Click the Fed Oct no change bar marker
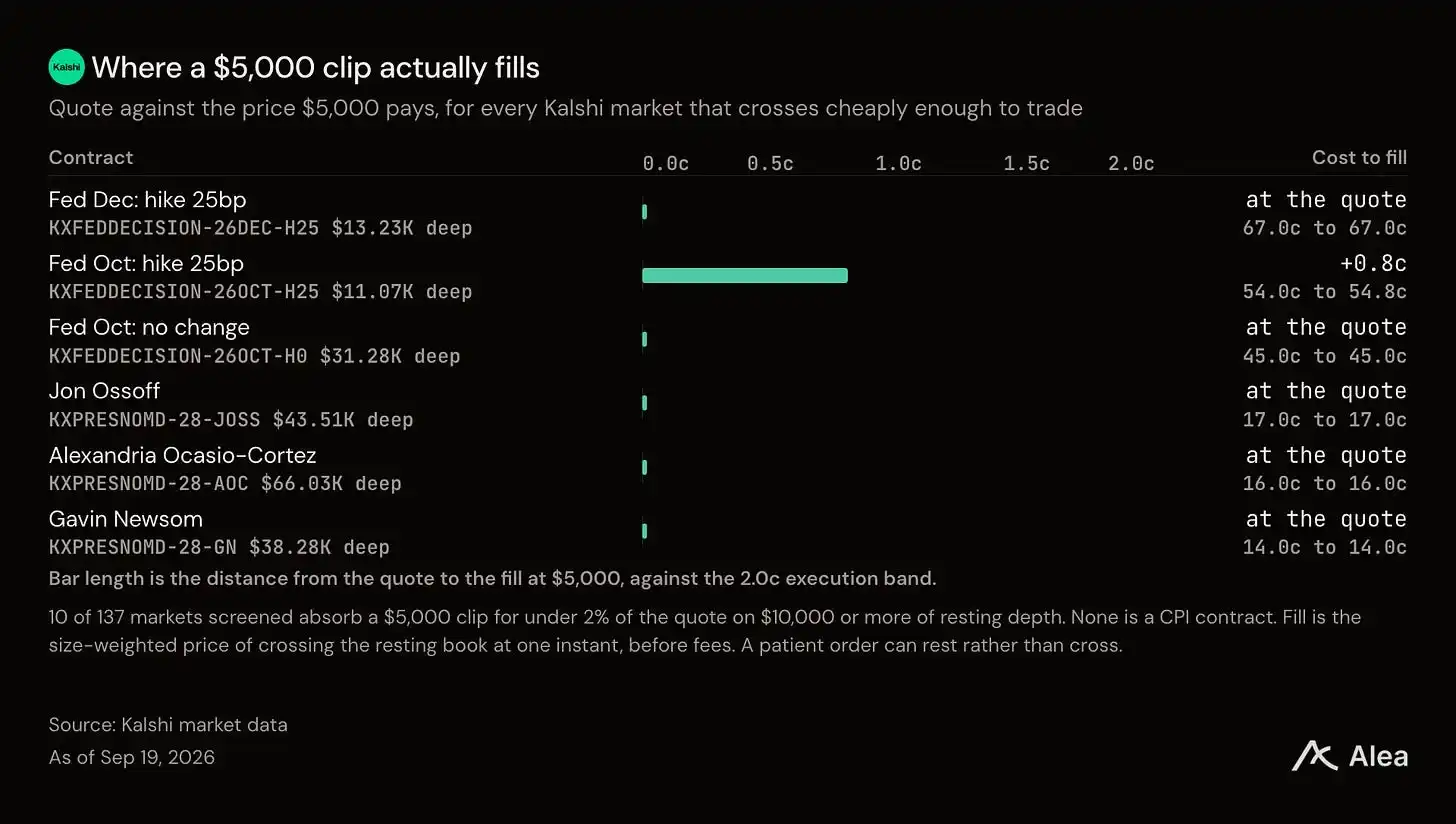The height and width of the screenshot is (824, 1456). [645, 340]
